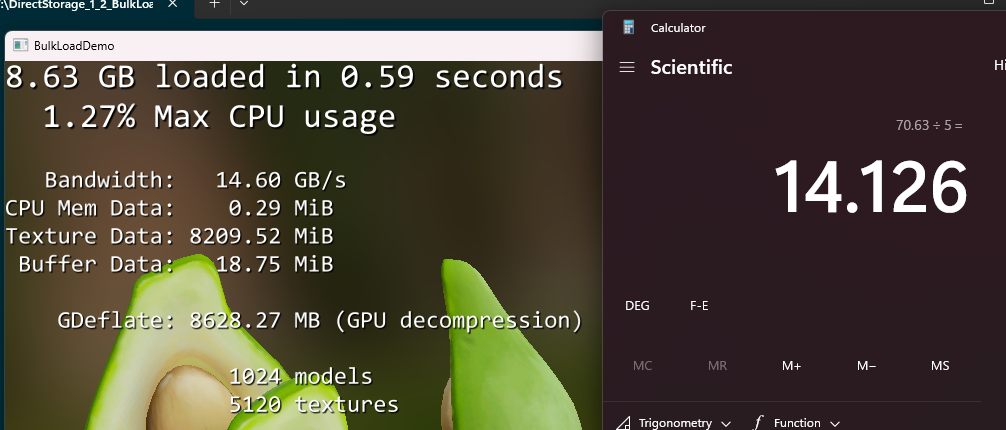Toggle F-E scientific notation
Viewport: 1006px width, 430px height.
pyautogui.click(x=699, y=305)
